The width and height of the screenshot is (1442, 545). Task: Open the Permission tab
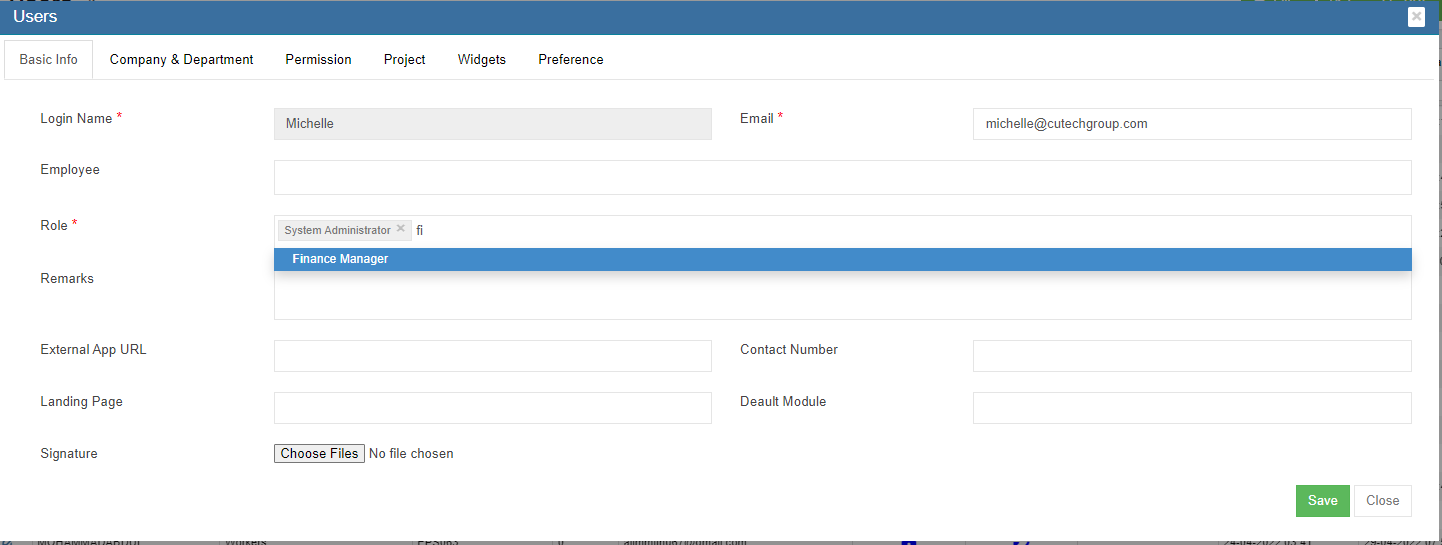click(318, 60)
